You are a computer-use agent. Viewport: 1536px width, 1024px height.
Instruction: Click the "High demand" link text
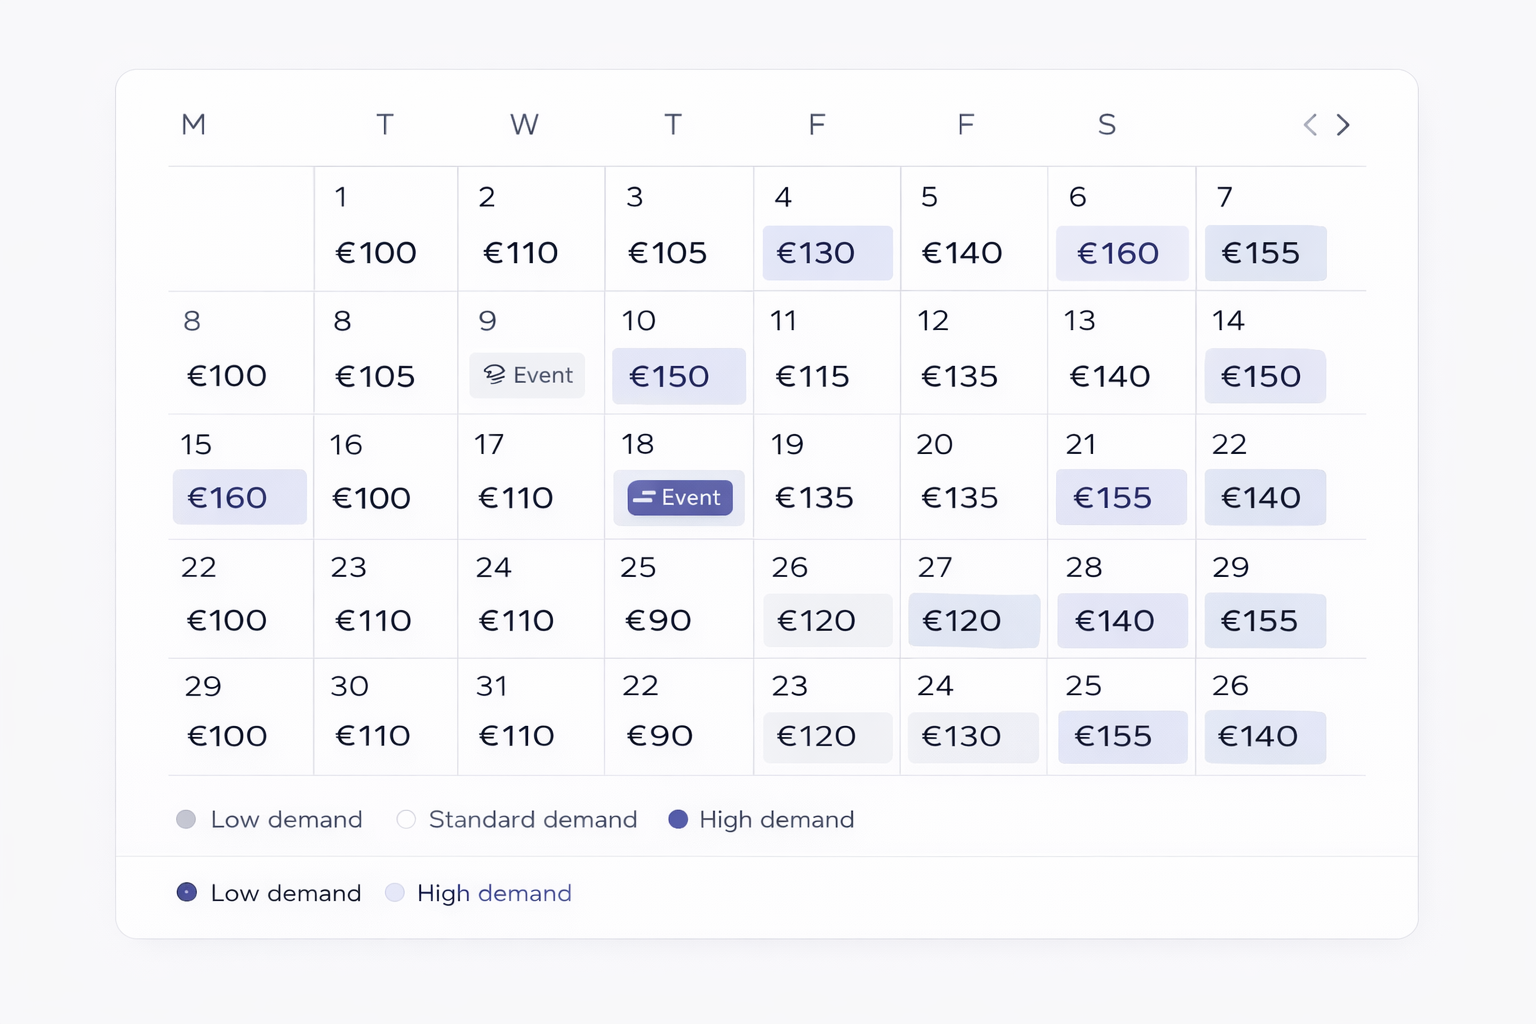click(x=493, y=893)
